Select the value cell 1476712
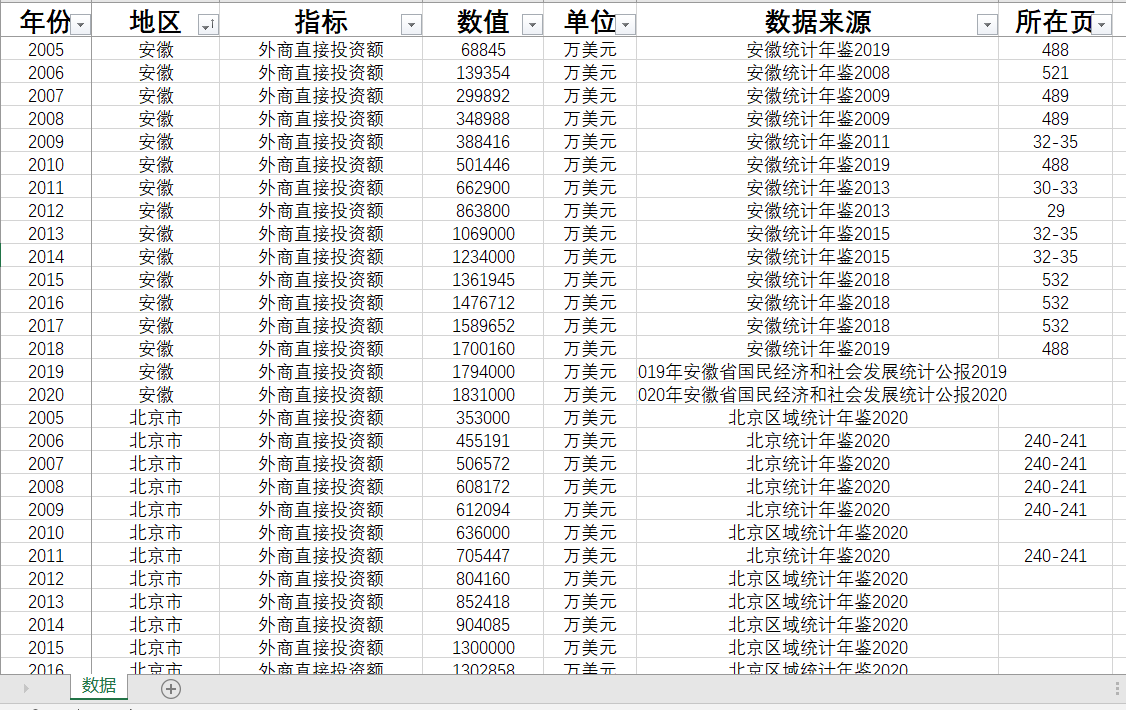Image resolution: width=1126 pixels, height=710 pixels. tap(483, 302)
